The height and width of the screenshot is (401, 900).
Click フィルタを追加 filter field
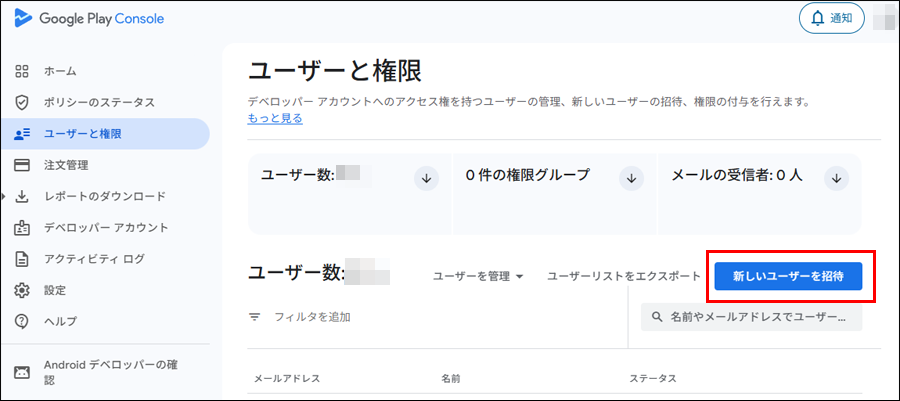[x=312, y=317]
